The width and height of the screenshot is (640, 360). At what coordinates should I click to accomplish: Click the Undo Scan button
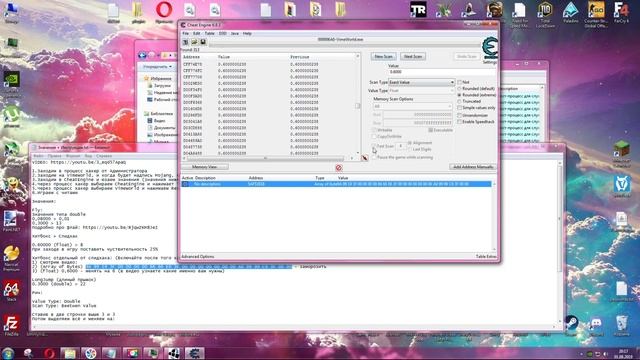(x=467, y=56)
